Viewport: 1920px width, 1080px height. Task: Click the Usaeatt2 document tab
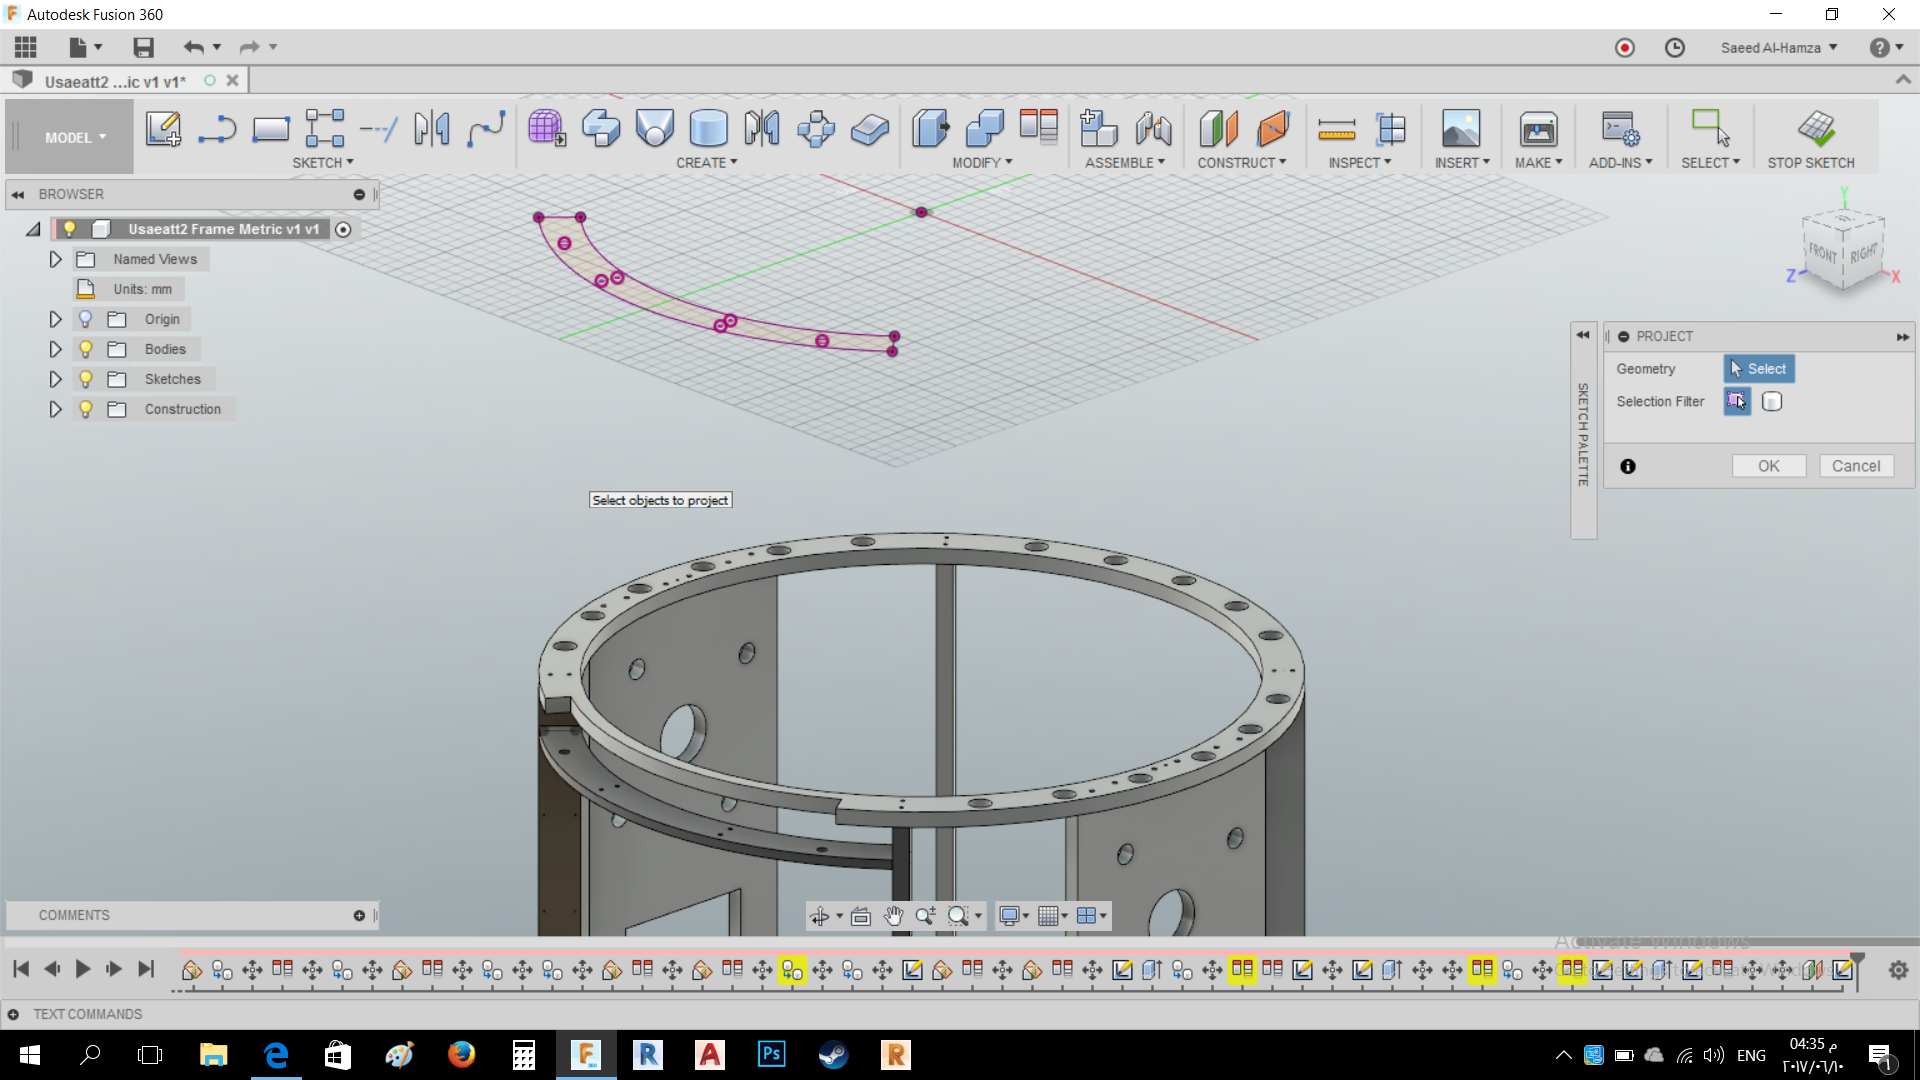coord(115,80)
